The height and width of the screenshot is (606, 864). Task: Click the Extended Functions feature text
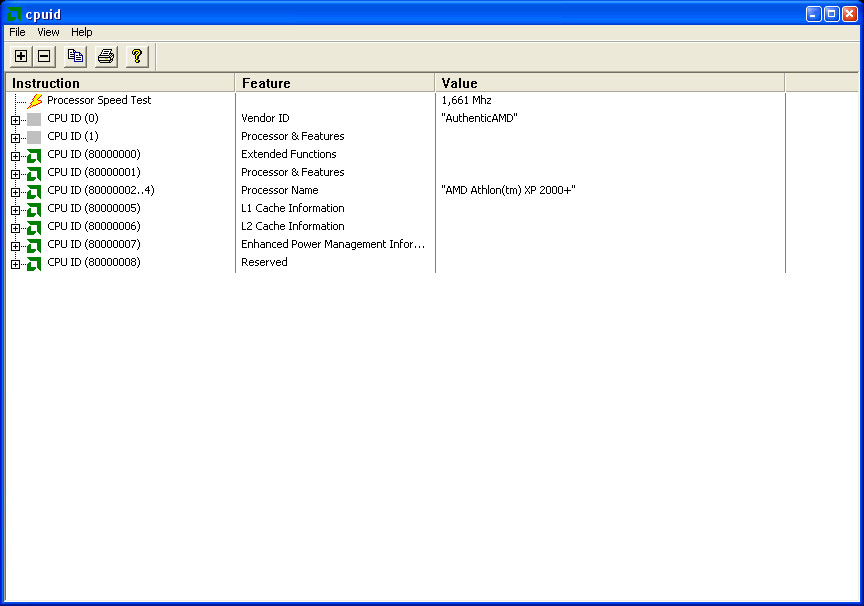tap(289, 154)
